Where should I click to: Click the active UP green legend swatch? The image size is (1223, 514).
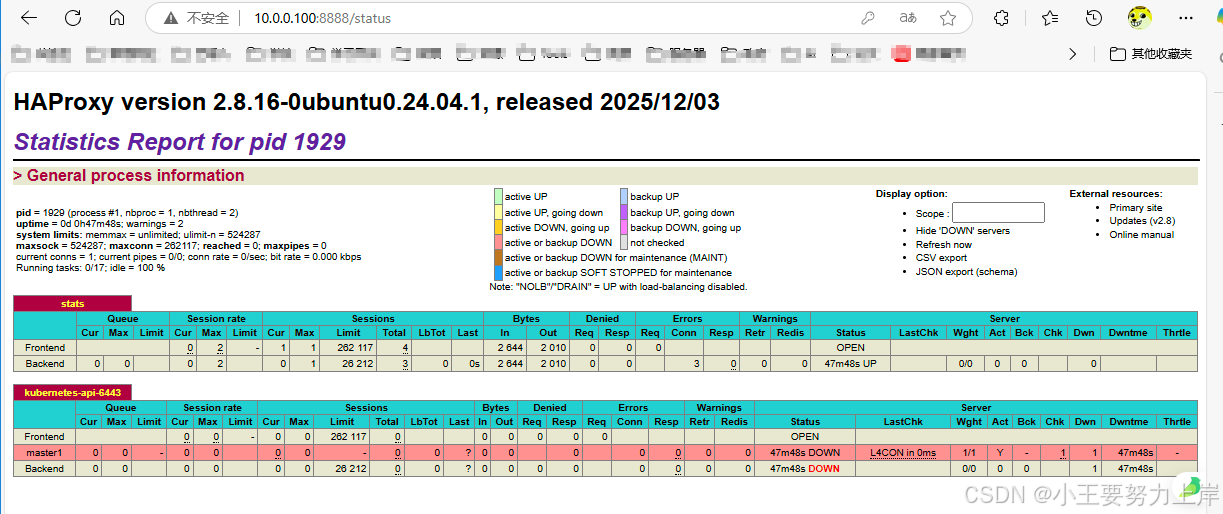(498, 197)
